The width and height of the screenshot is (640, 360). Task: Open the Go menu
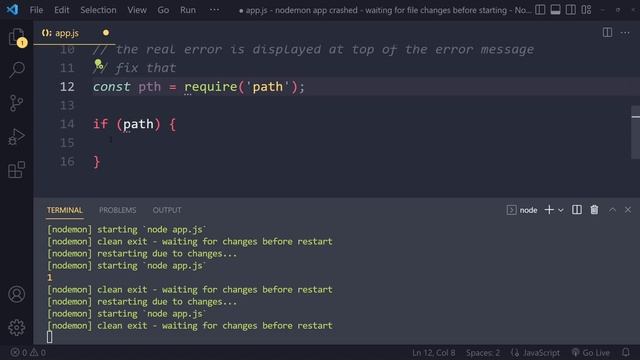[163, 10]
